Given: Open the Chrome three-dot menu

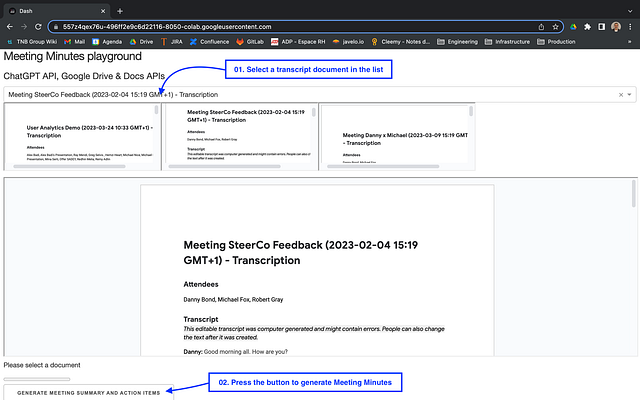Looking at the screenshot, I should (x=630, y=27).
